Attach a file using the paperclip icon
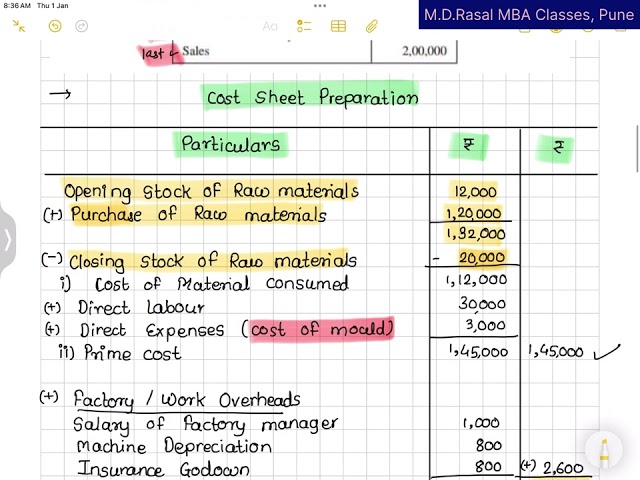The height and width of the screenshot is (480, 640). pyautogui.click(x=371, y=26)
